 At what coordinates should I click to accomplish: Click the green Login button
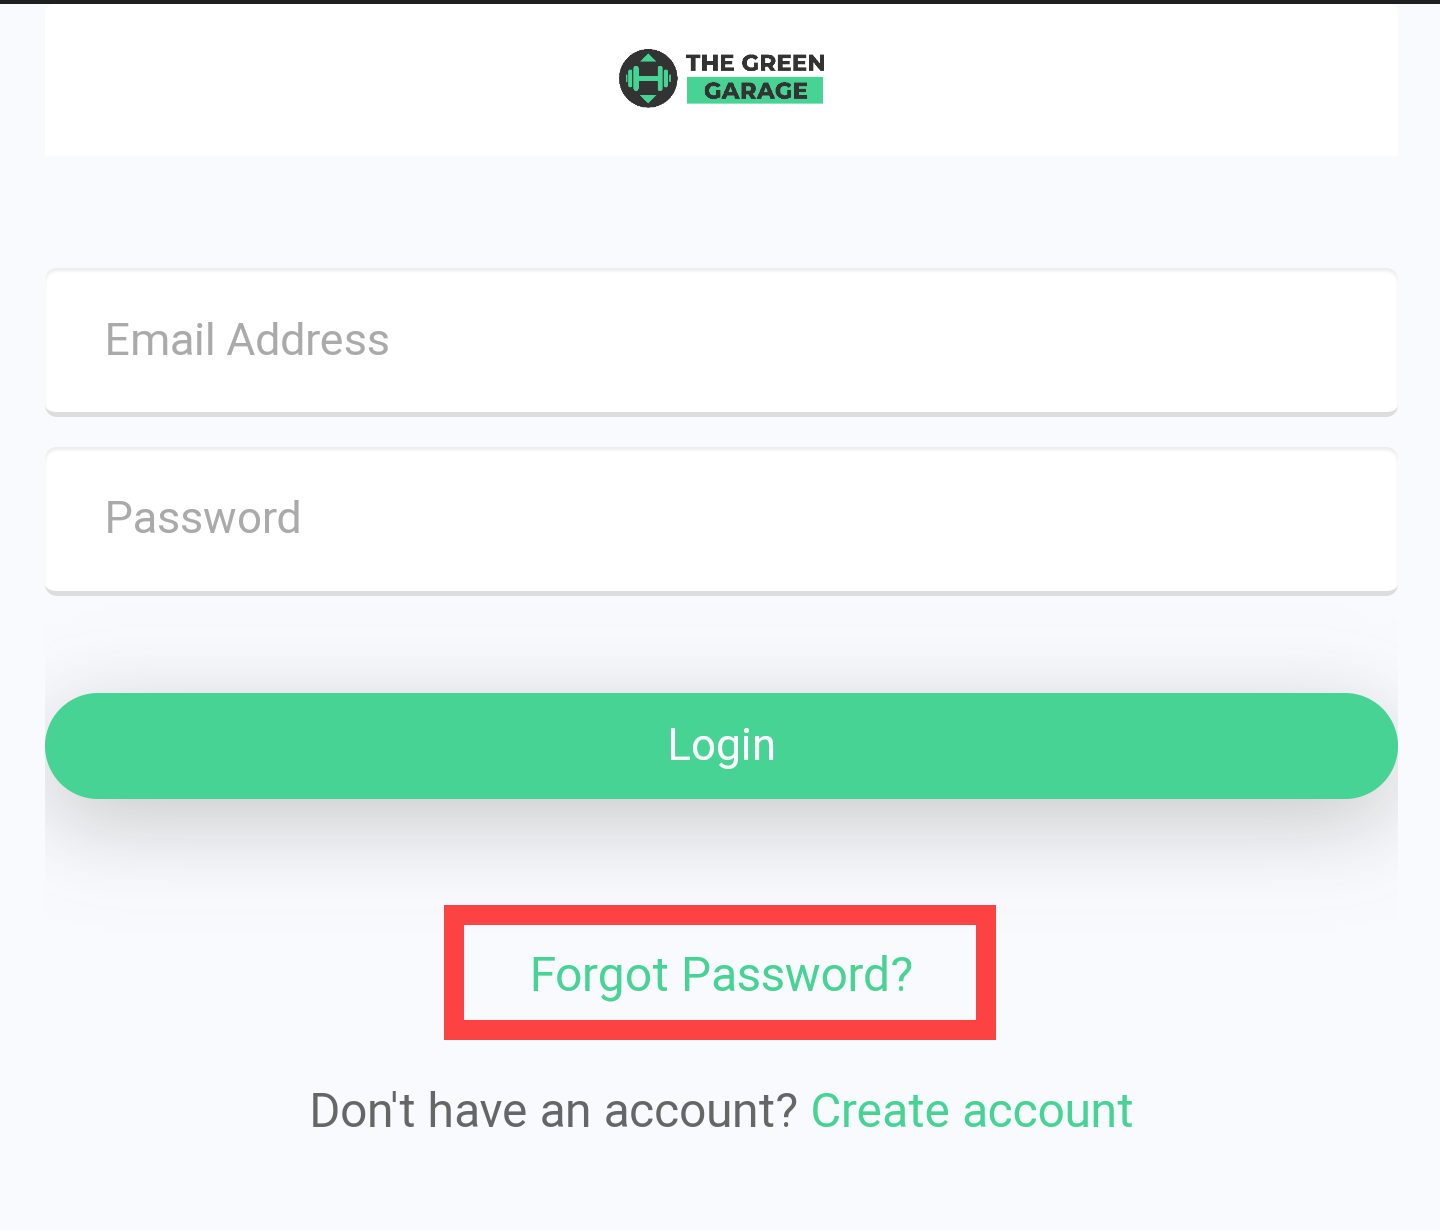[721, 746]
